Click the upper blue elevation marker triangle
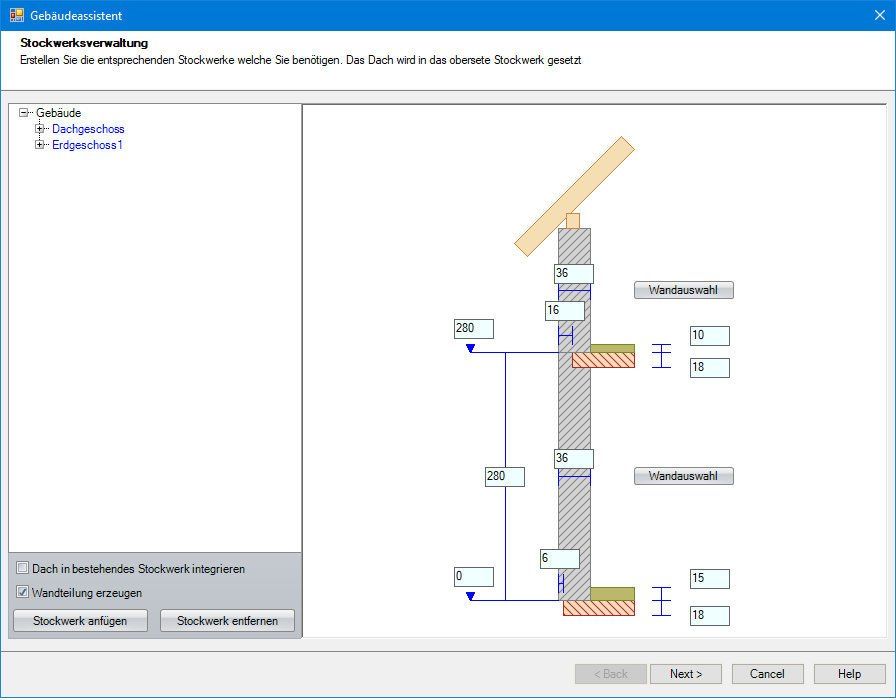896x700 pixels. click(470, 348)
